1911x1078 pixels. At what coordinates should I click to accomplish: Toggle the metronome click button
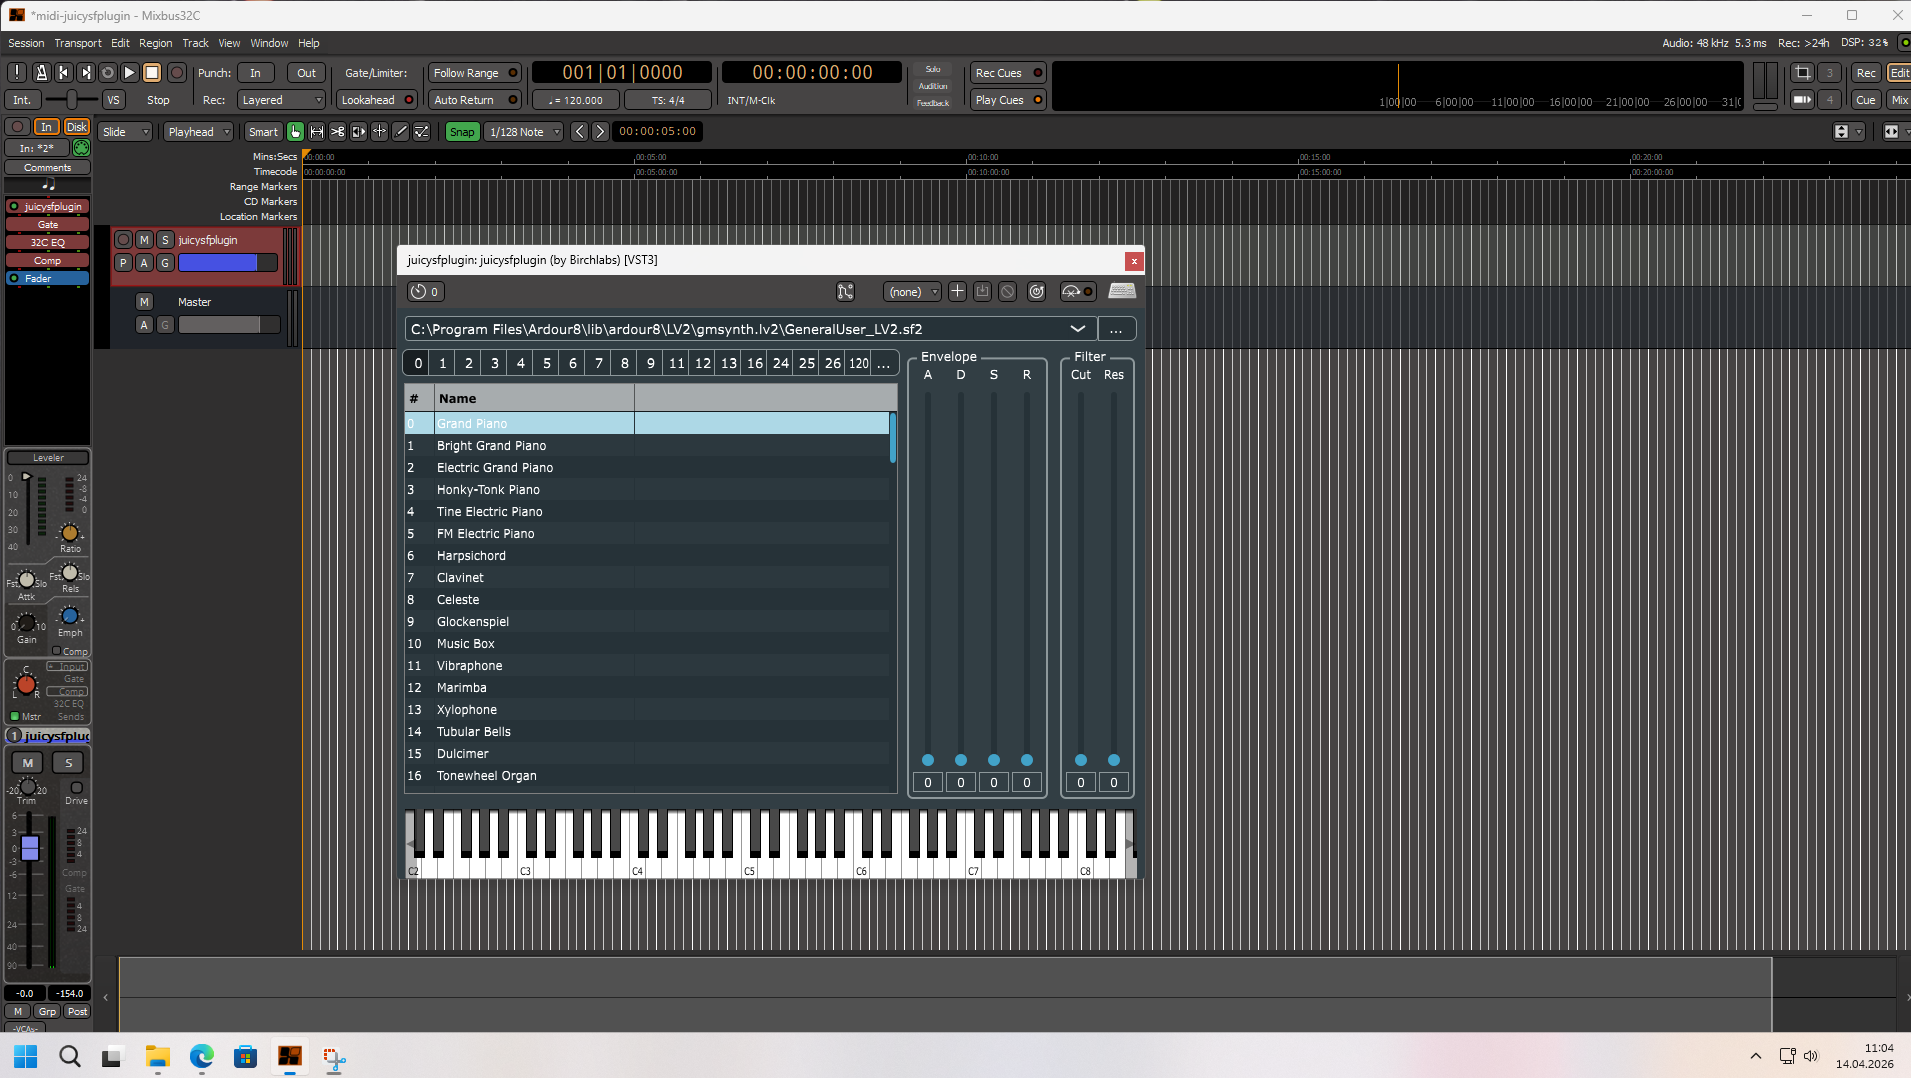coord(41,73)
